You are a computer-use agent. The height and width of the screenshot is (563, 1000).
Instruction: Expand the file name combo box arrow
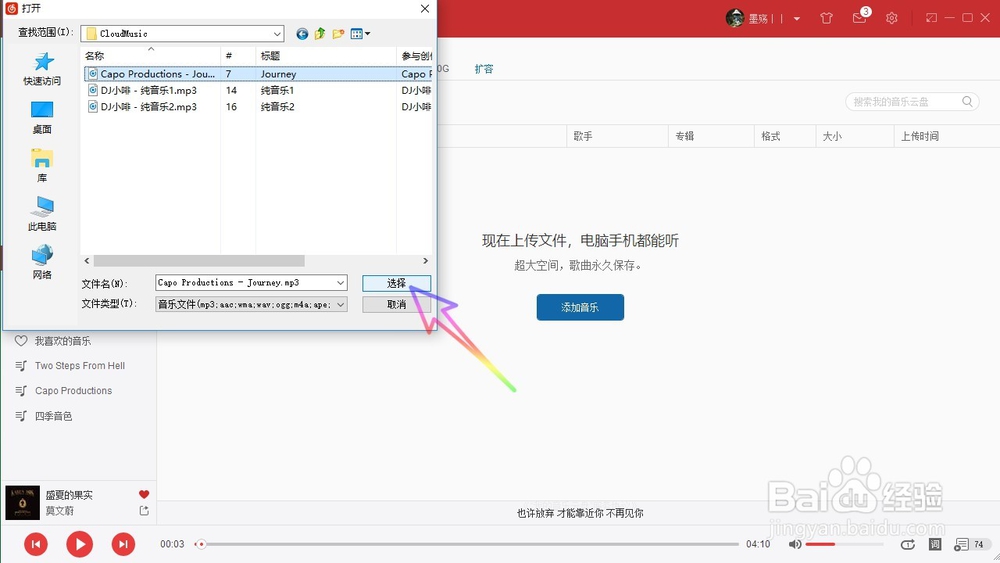[341, 282]
